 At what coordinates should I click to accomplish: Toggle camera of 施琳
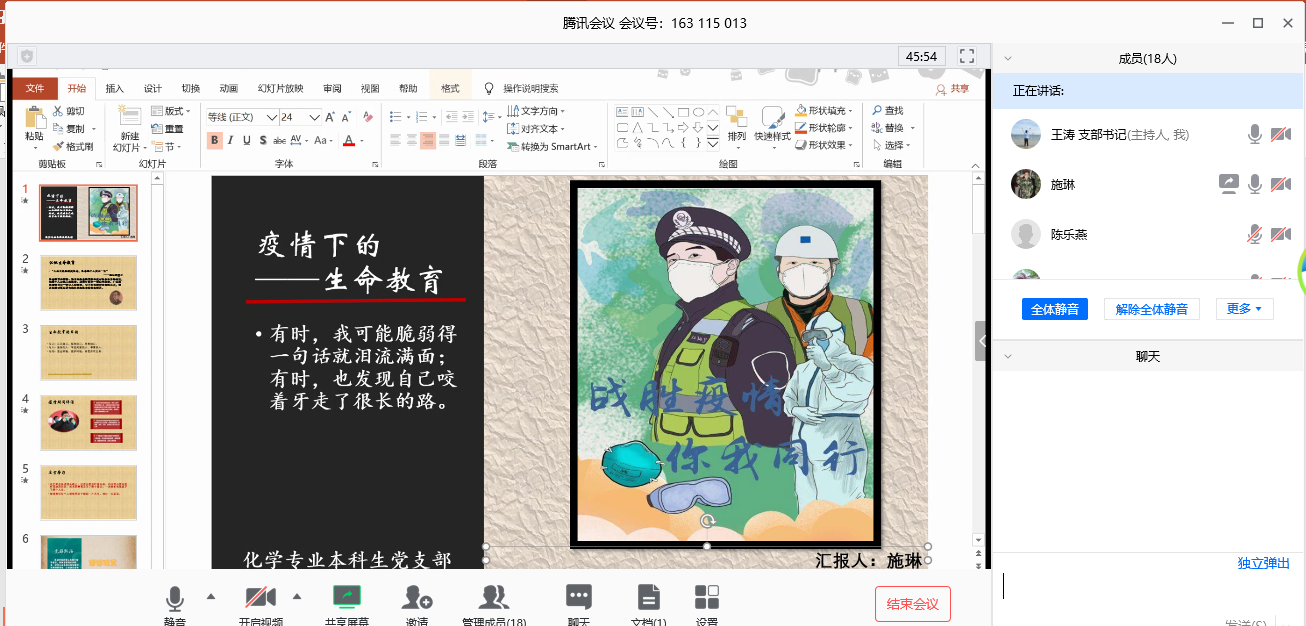(1280, 184)
